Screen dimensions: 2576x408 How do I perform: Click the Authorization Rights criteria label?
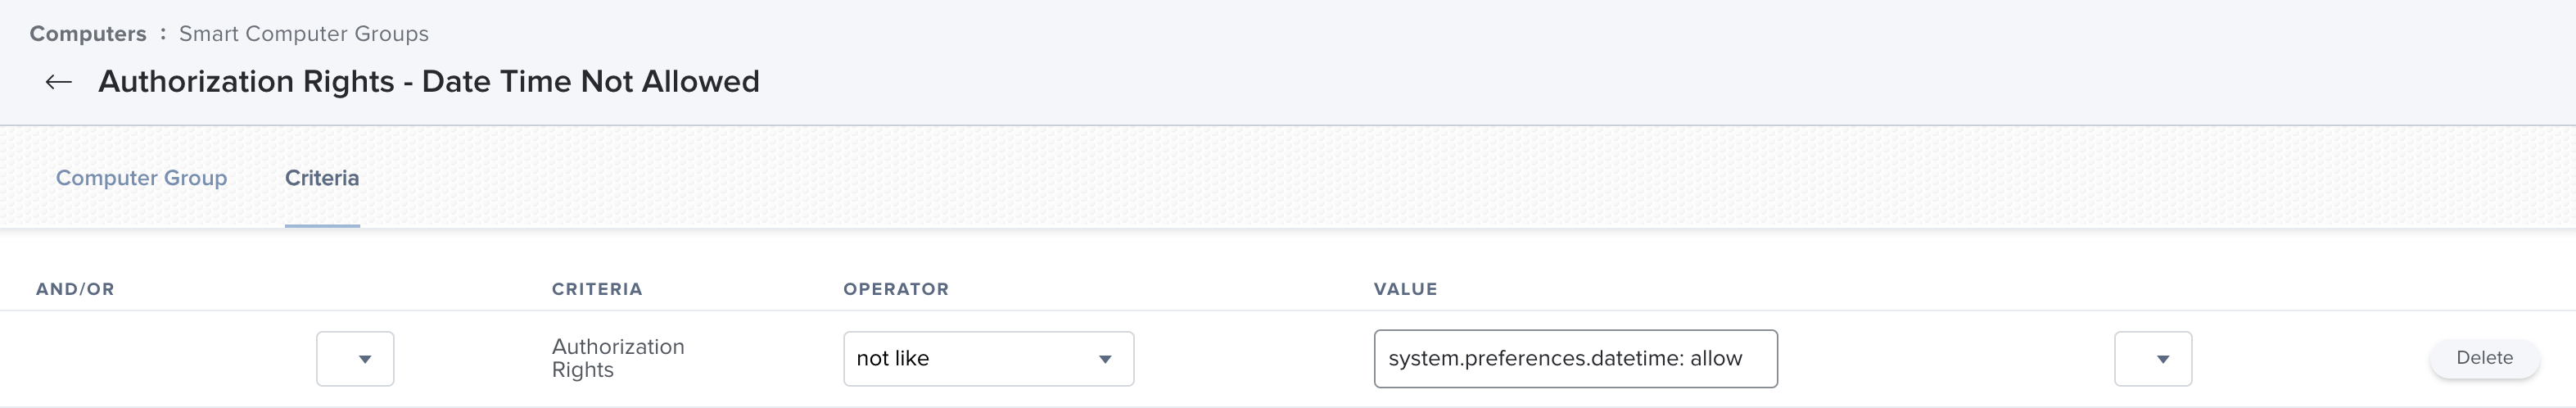coord(618,358)
